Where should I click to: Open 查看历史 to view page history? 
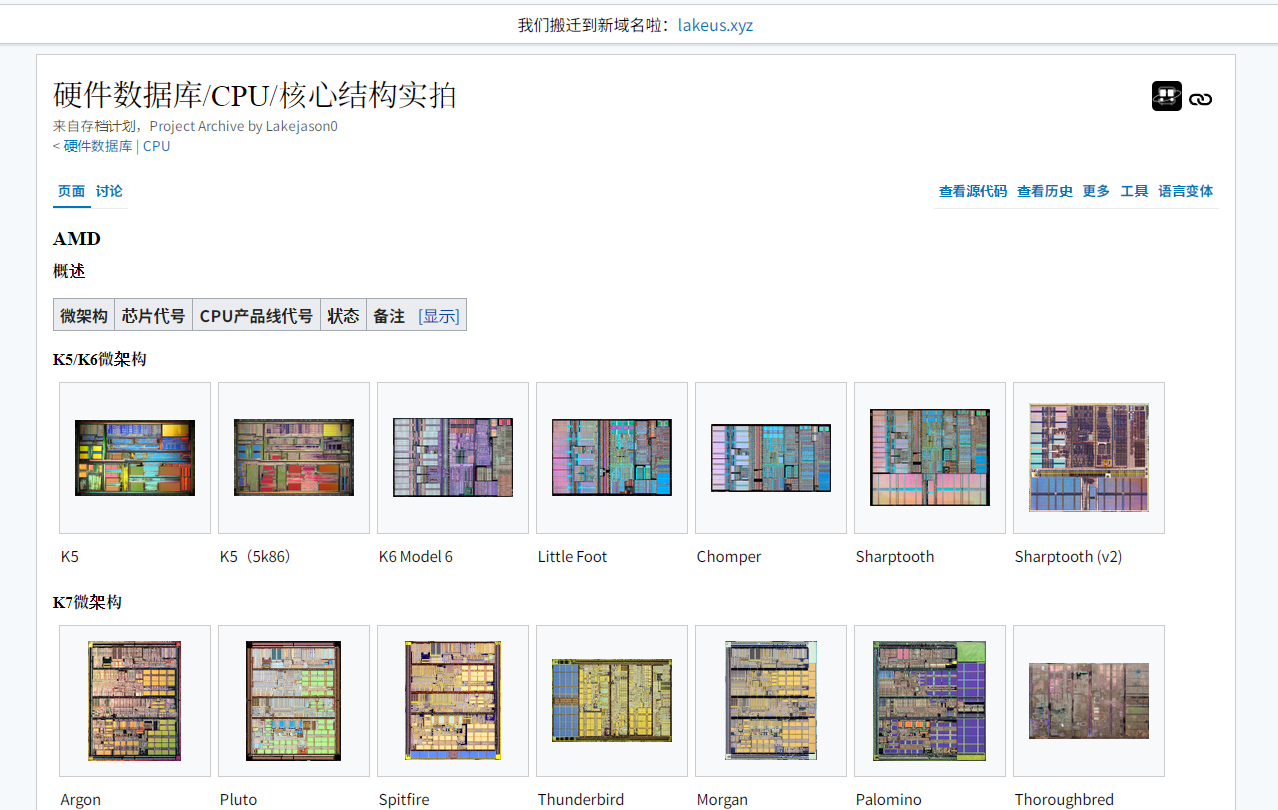click(1044, 191)
